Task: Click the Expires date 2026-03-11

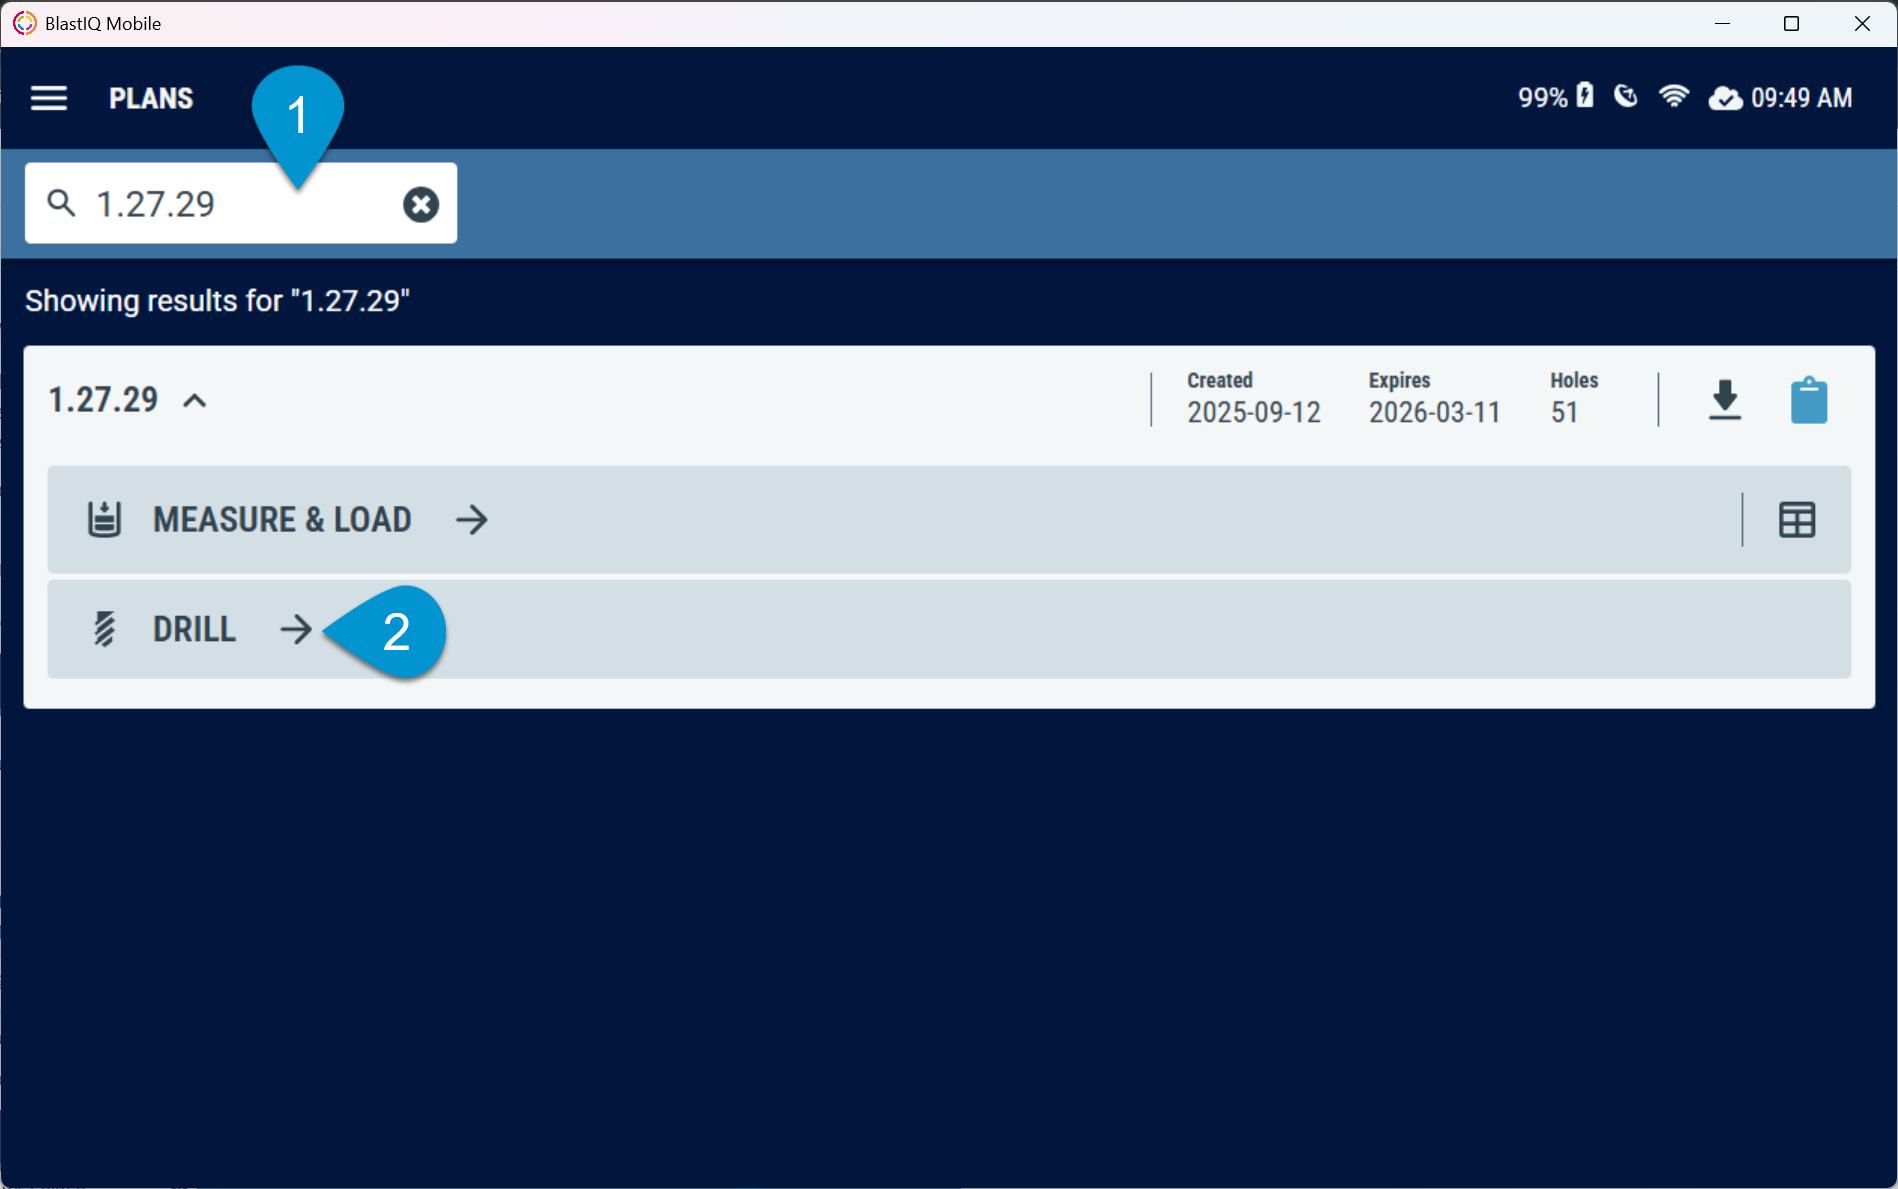Action: 1434,412
